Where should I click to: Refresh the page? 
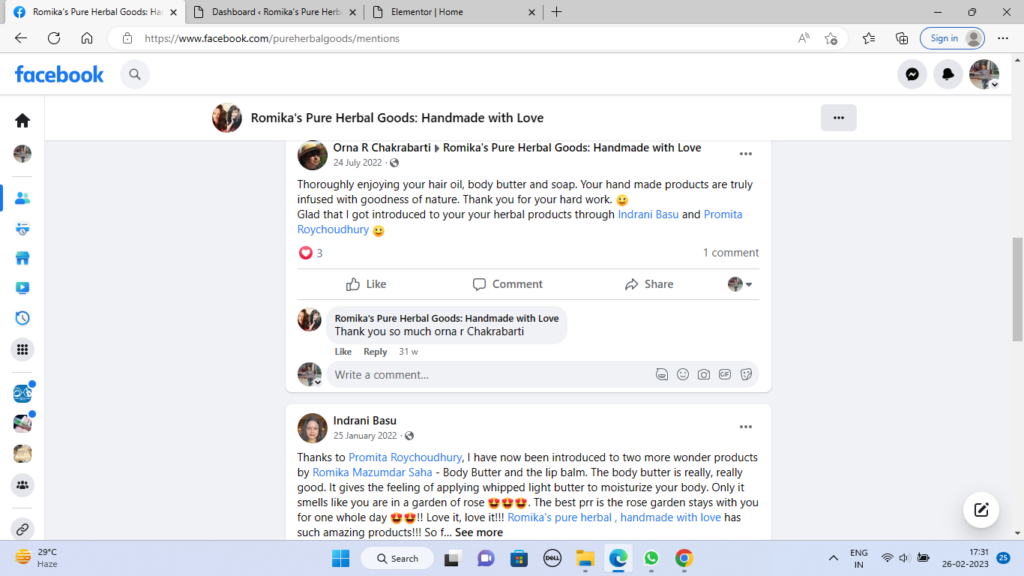[x=54, y=39]
